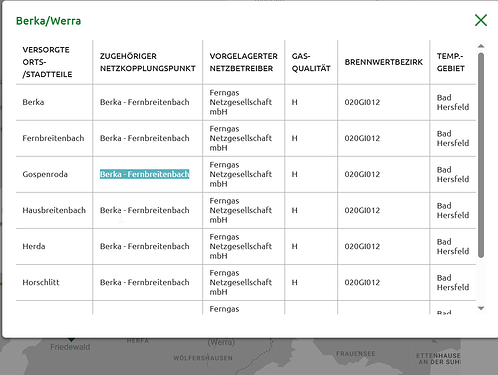498x375 pixels.
Task: Click the table's vertical scrollbar thumb
Action: pos(481,155)
